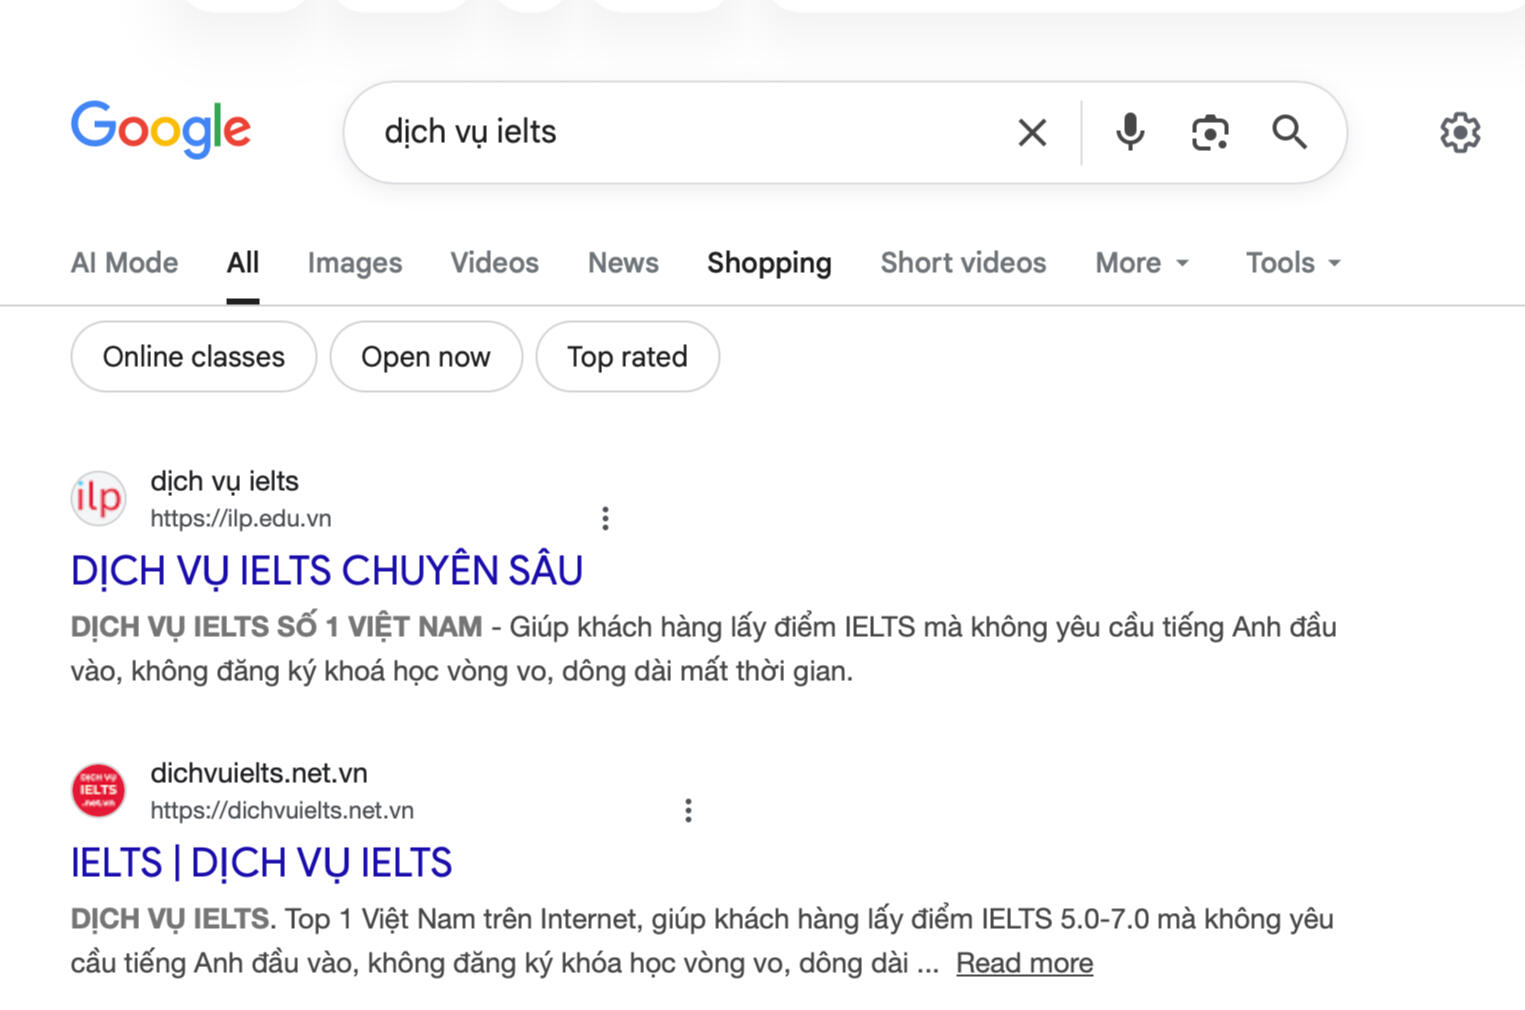Expand the Tools dropdown

tap(1292, 263)
